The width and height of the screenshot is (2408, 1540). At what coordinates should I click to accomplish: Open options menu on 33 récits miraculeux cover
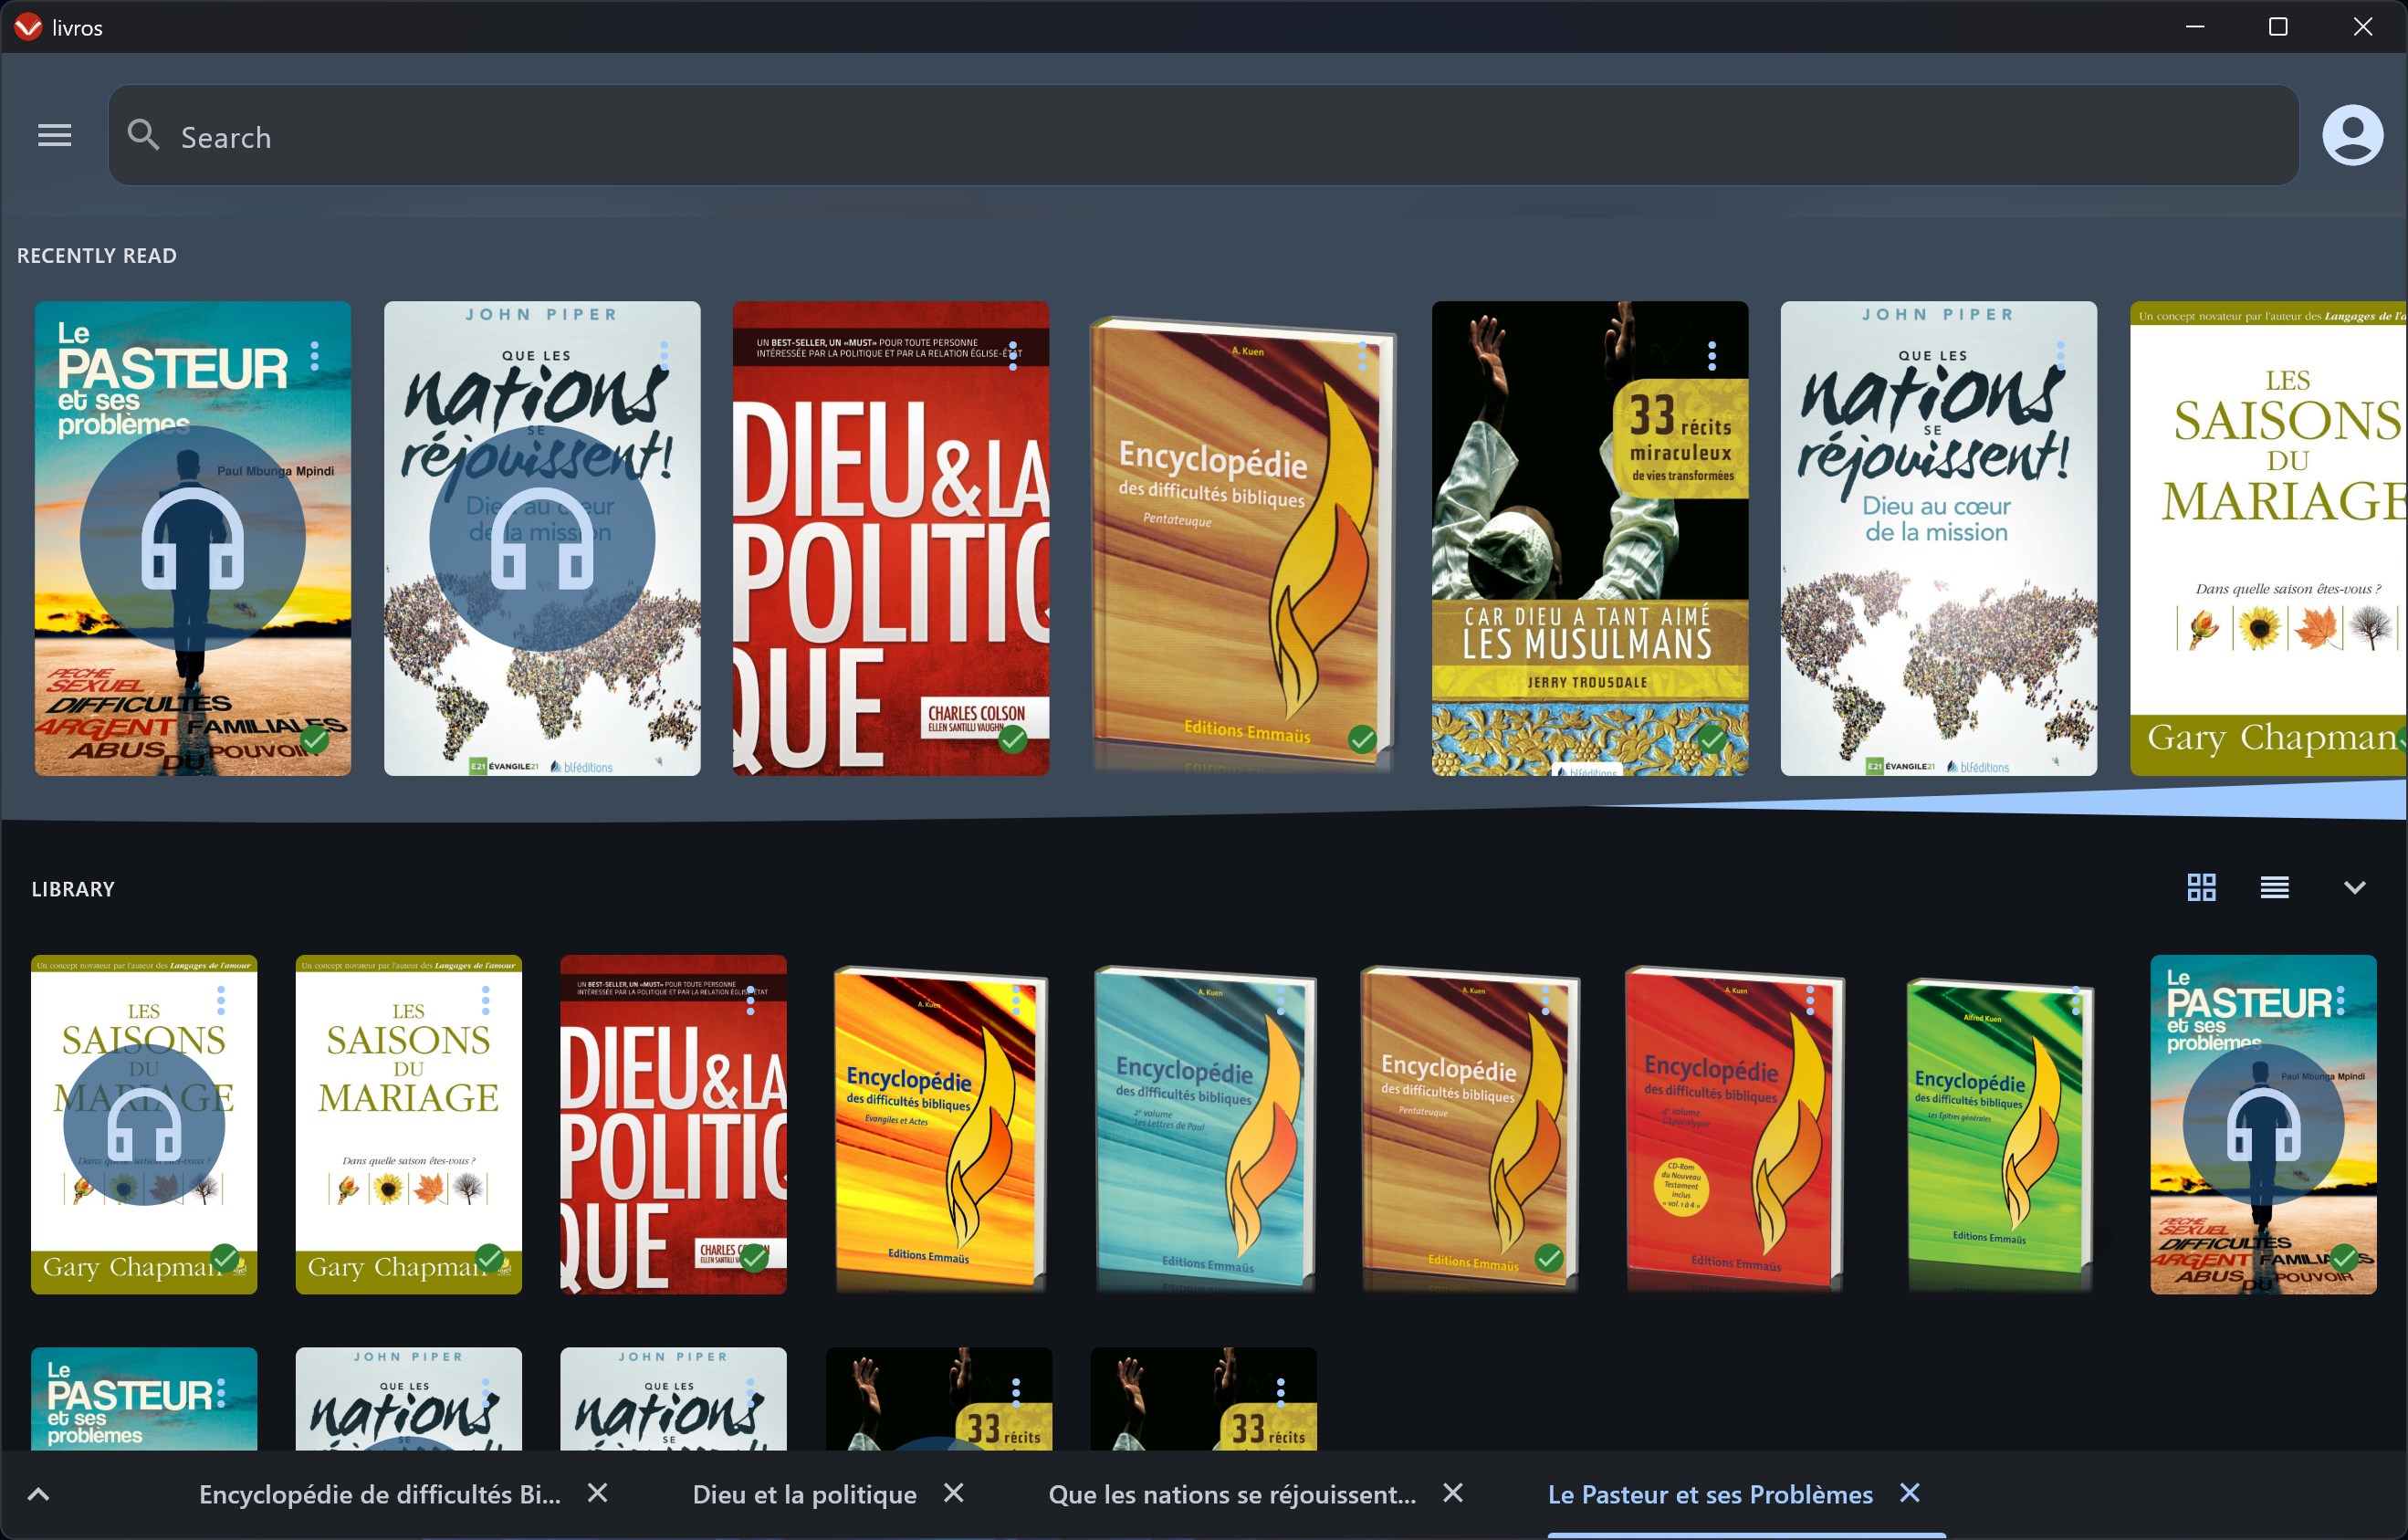[1711, 356]
